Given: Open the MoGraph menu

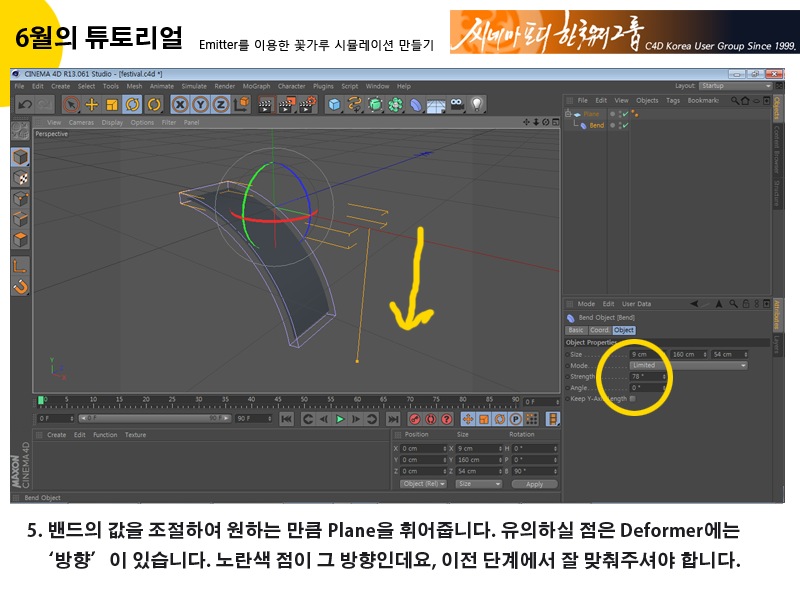Looking at the screenshot, I should click(256, 86).
